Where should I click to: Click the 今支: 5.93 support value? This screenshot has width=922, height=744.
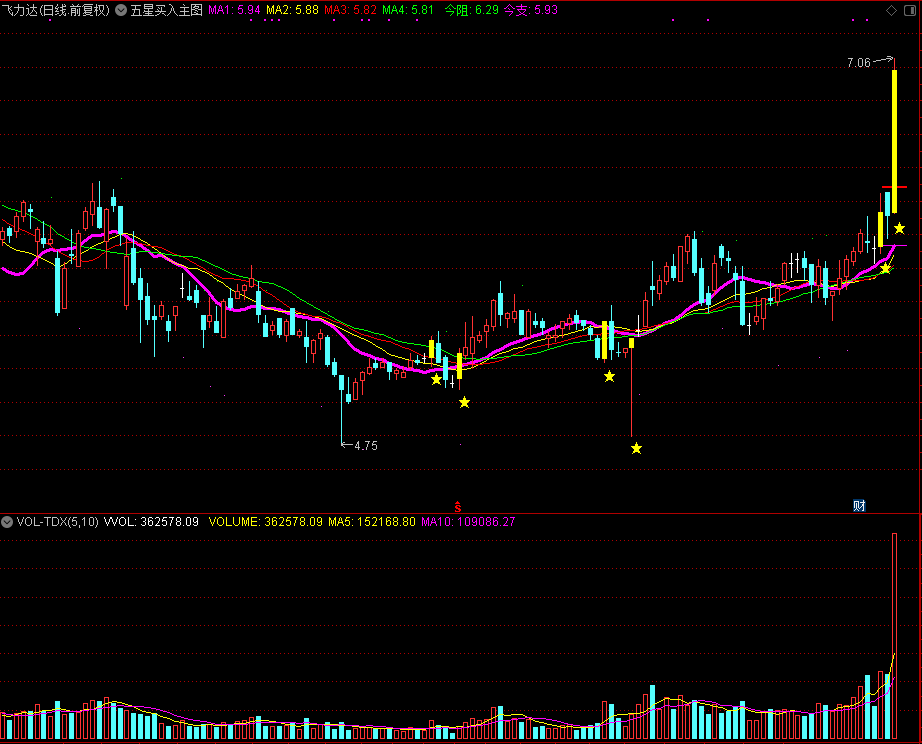[x=530, y=10]
